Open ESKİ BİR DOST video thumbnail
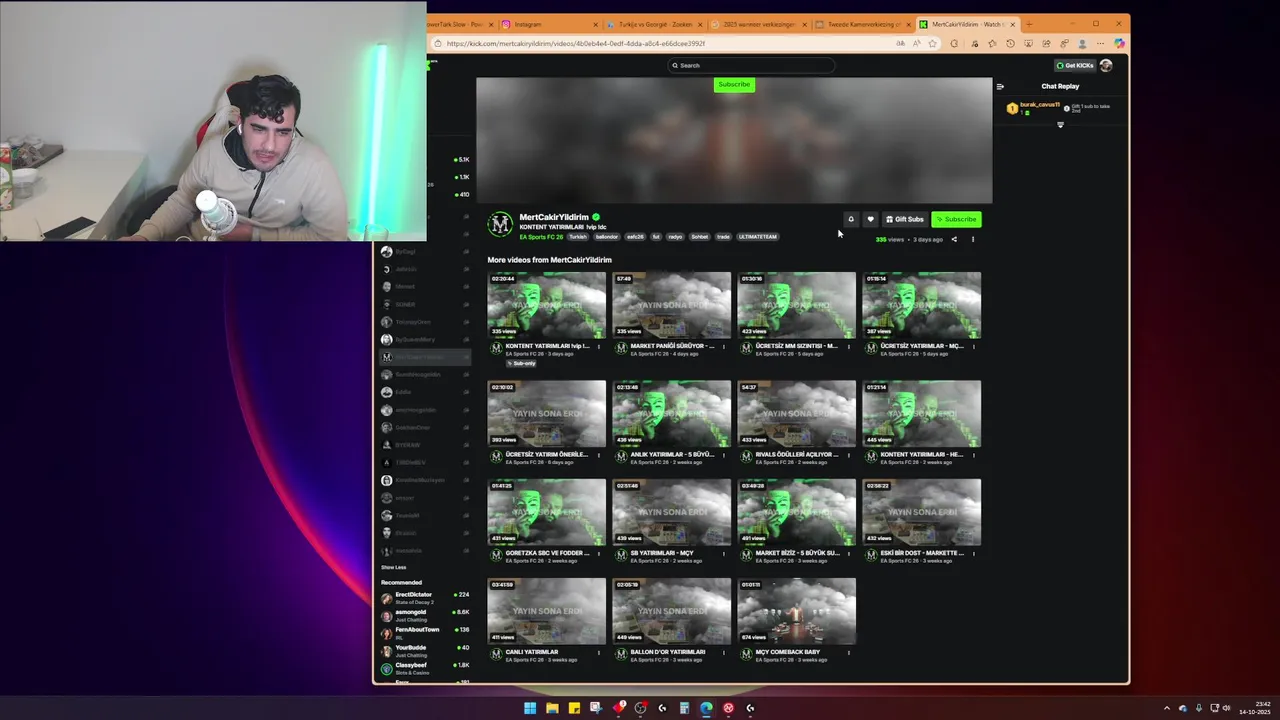Screen dimensions: 1280x720 (x=922, y=512)
